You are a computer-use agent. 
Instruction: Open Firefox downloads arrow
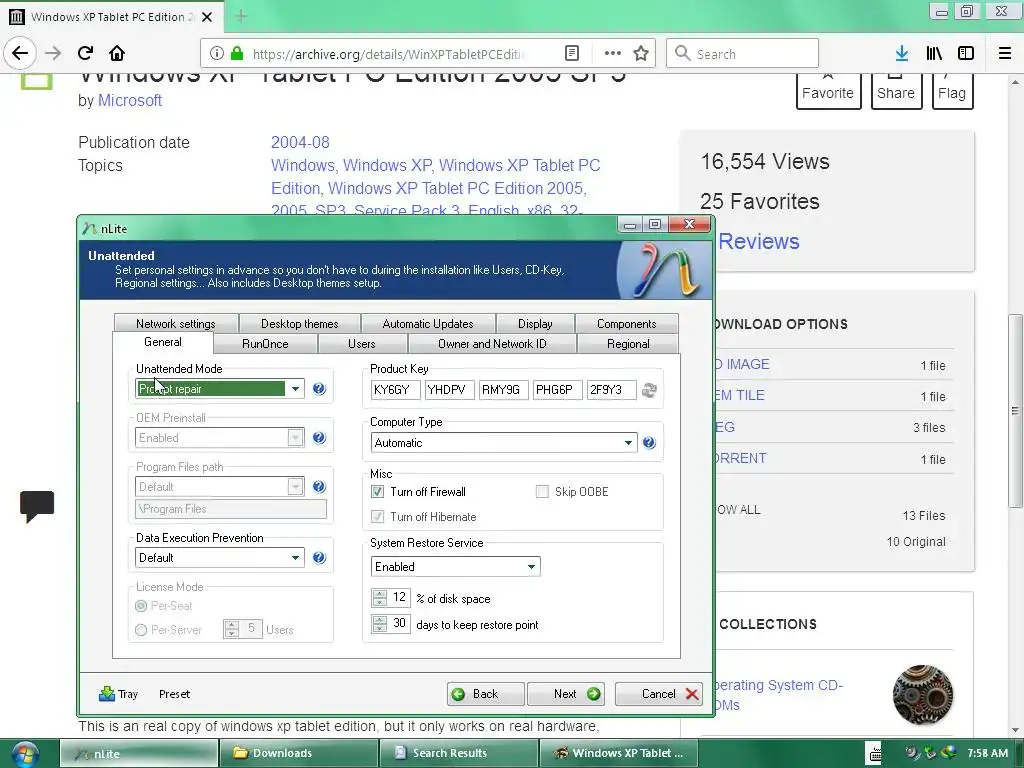[902, 53]
